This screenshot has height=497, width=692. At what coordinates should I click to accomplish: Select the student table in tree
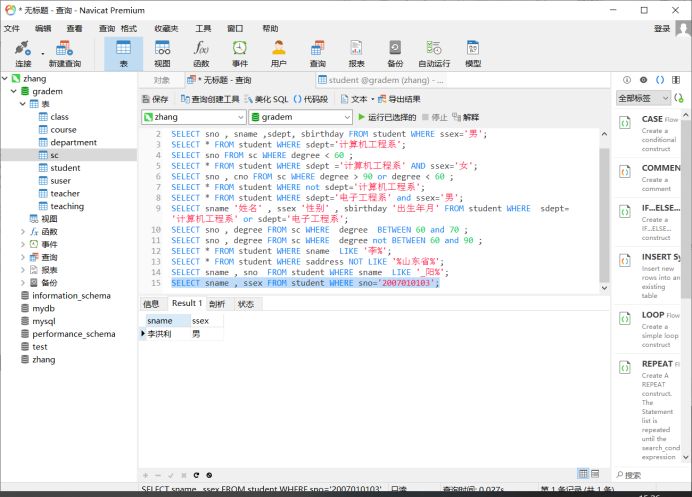[65, 168]
